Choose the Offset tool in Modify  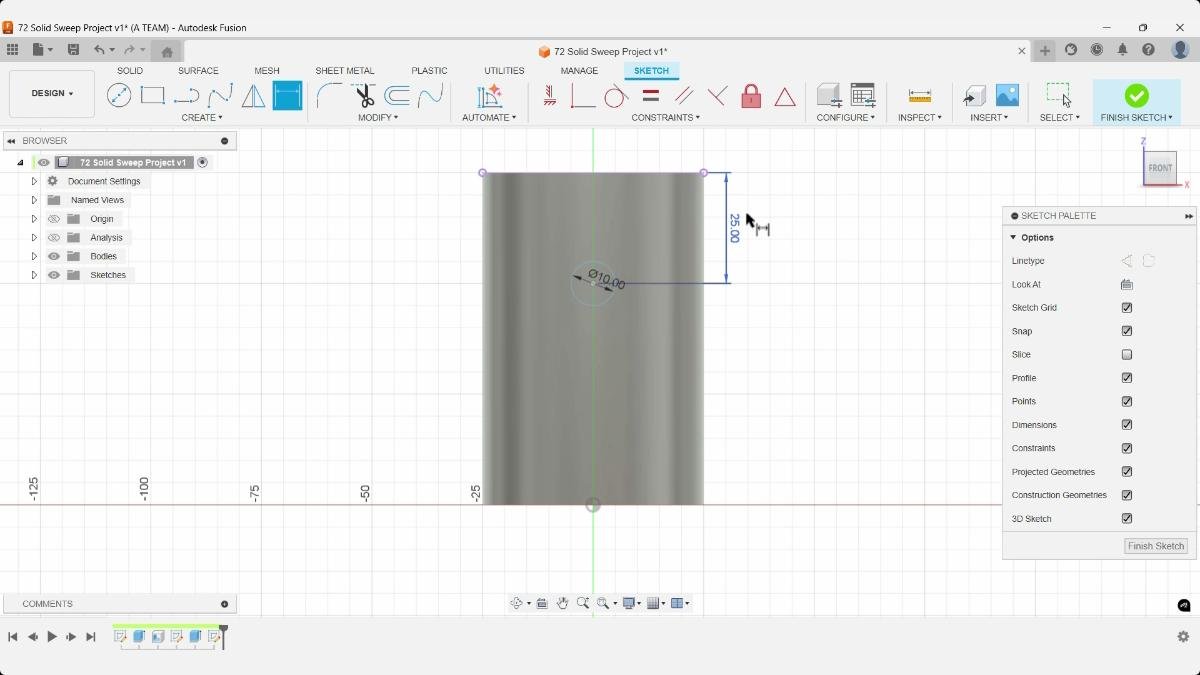click(x=397, y=96)
